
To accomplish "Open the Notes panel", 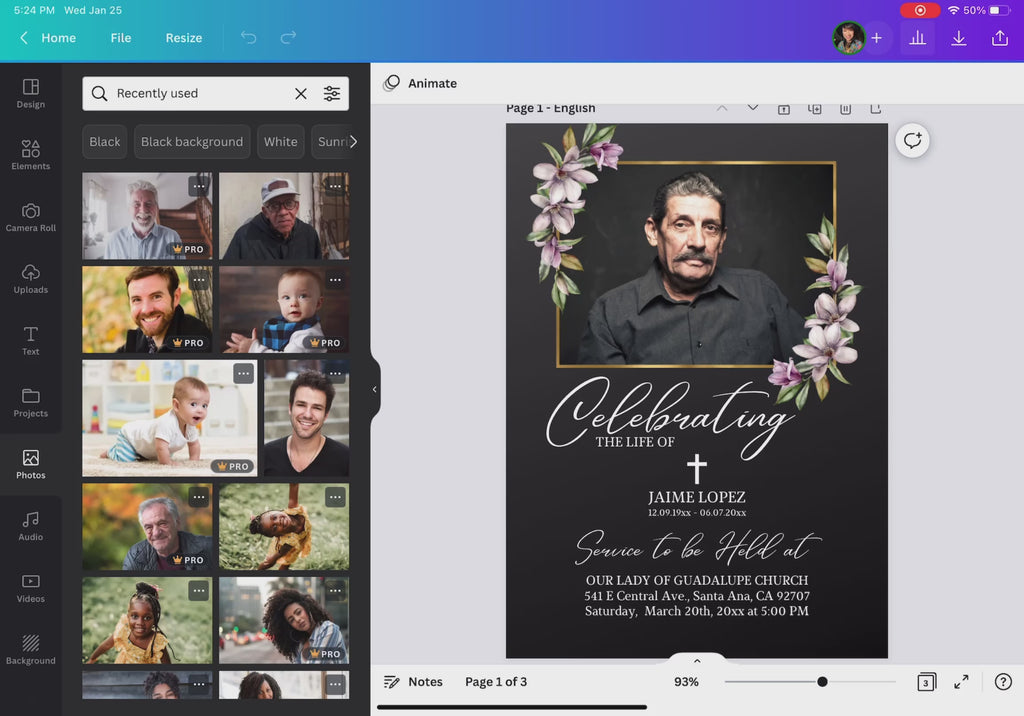I will click(413, 682).
